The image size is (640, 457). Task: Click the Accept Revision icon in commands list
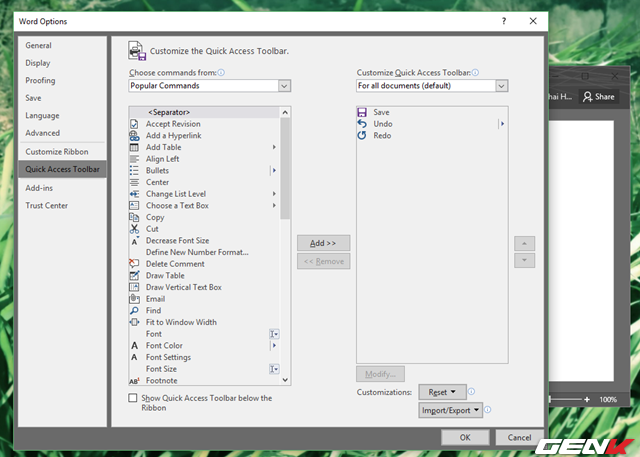coord(134,124)
